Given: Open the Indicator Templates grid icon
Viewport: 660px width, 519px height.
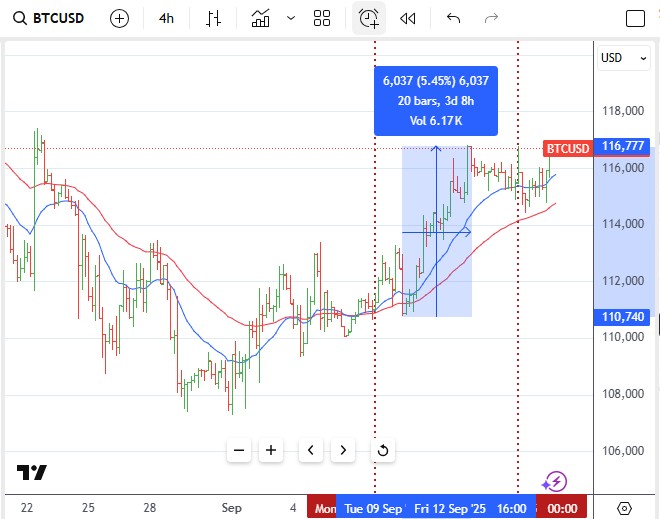Looking at the screenshot, I should pyautogui.click(x=322, y=19).
